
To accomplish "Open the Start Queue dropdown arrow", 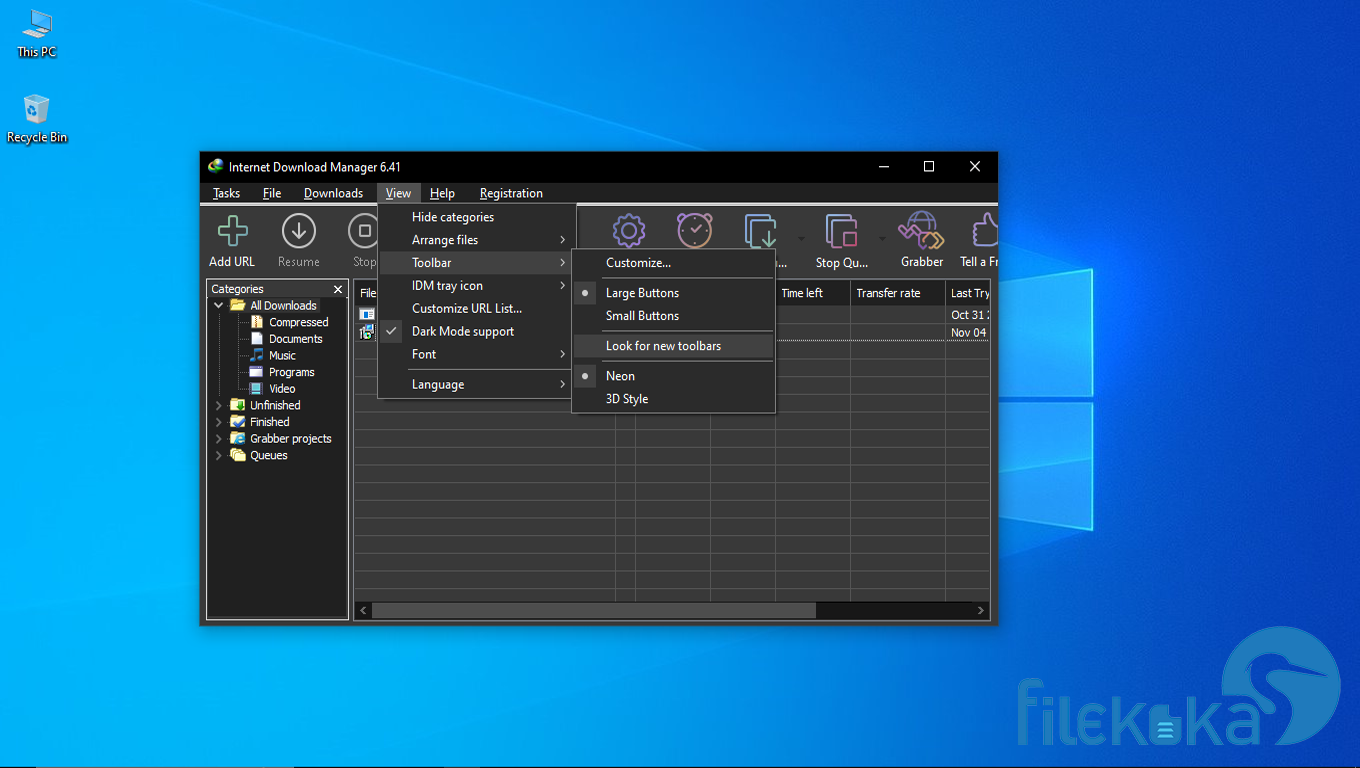I will [801, 239].
